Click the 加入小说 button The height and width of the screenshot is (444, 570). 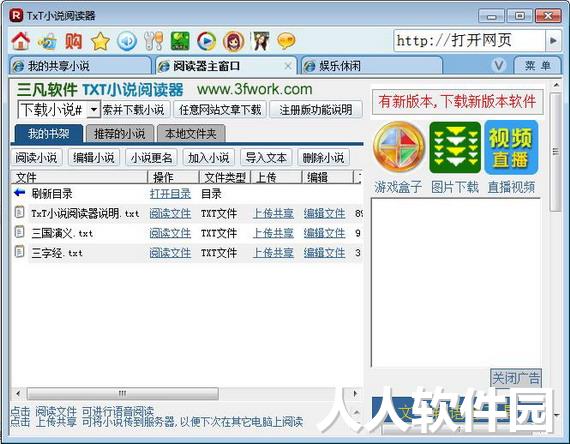[x=209, y=158]
